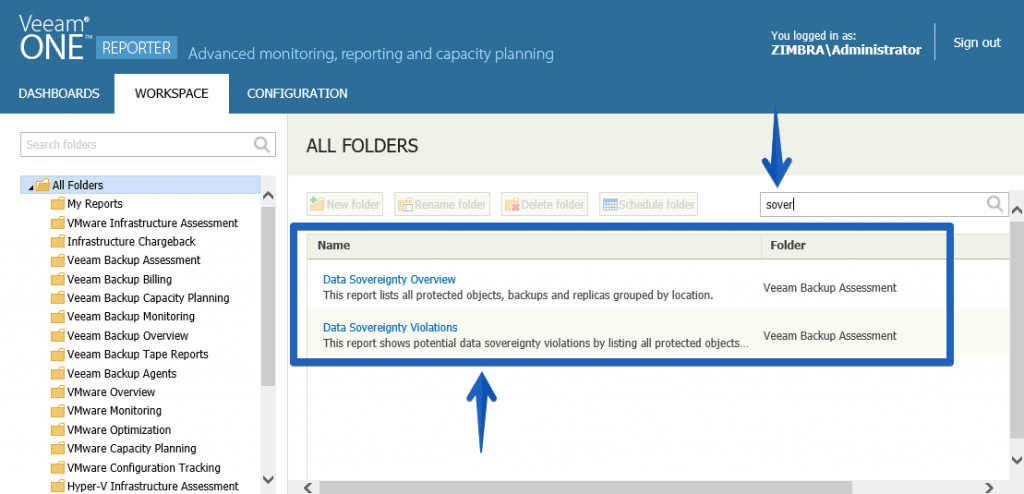
Task: Click folder icon beside Veeam Backup Tape Reports
Action: [x=58, y=354]
